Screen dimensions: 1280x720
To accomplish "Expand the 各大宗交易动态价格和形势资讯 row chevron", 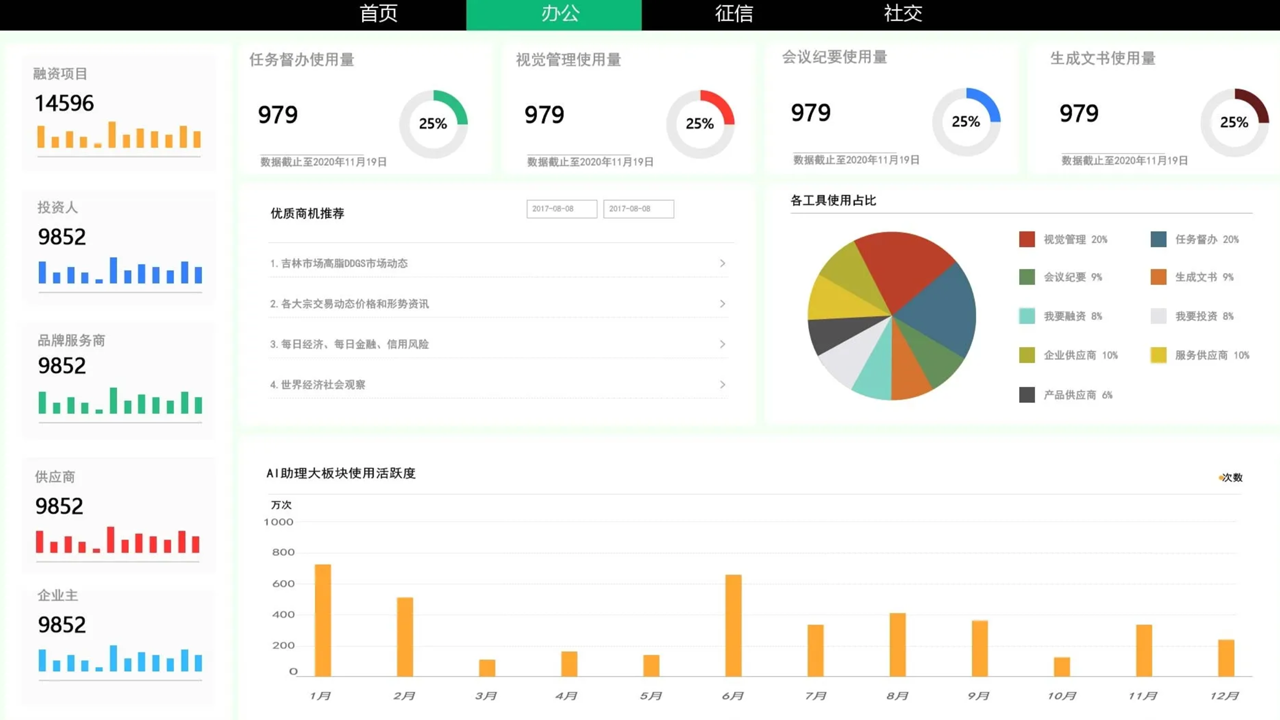I will click(722, 303).
